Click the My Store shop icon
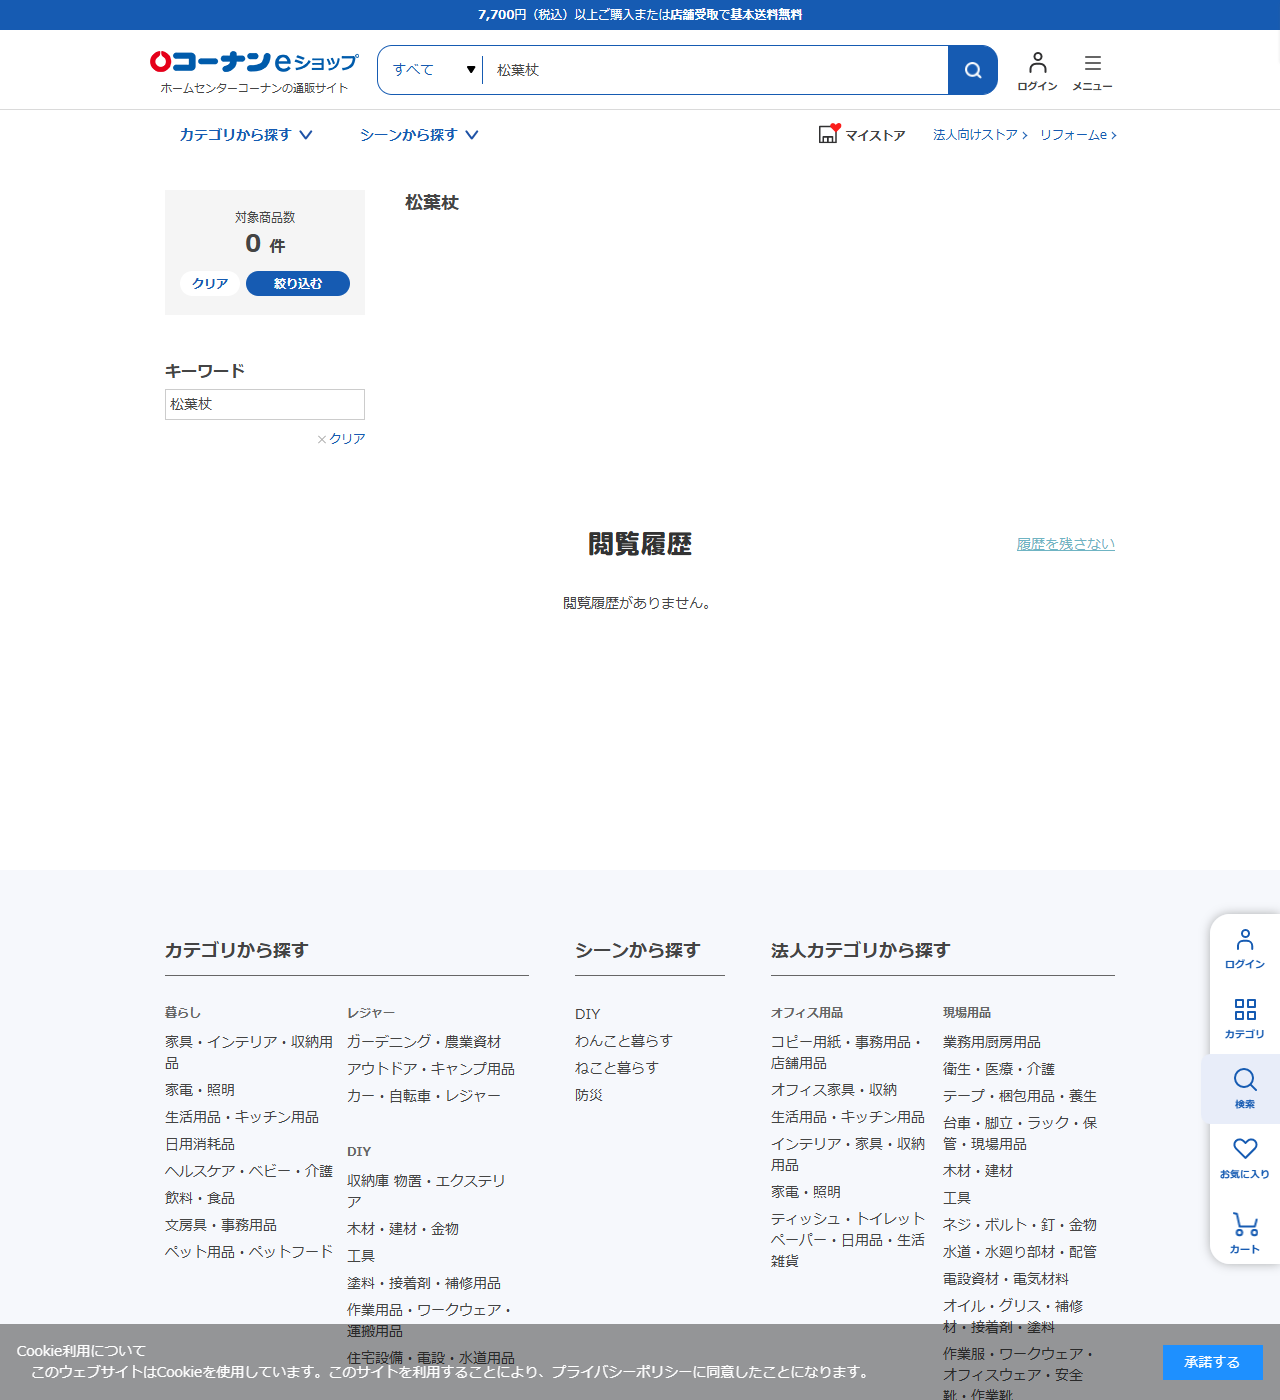This screenshot has width=1280, height=1400. tap(829, 134)
